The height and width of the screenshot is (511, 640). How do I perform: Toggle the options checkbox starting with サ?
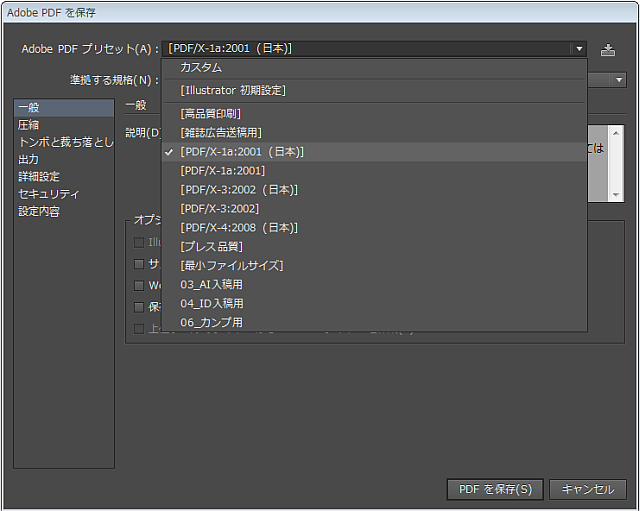click(139, 264)
